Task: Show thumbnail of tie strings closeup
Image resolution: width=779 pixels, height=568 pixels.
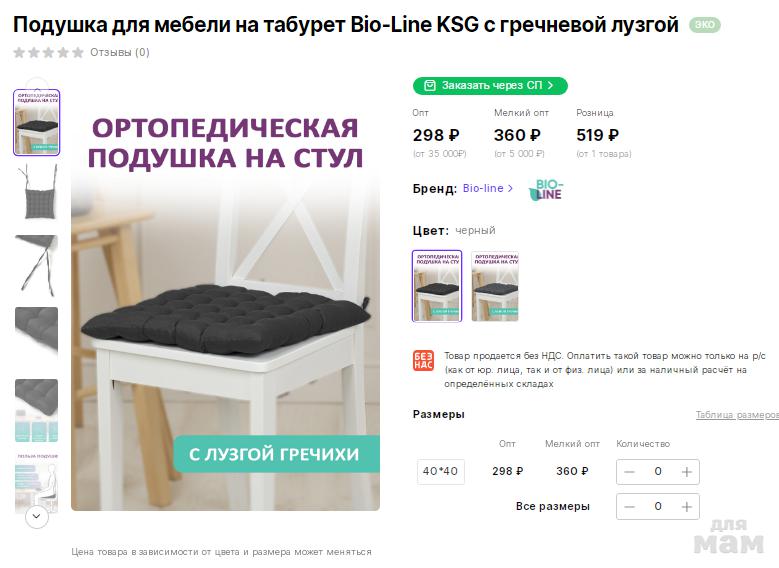Action: [37, 265]
